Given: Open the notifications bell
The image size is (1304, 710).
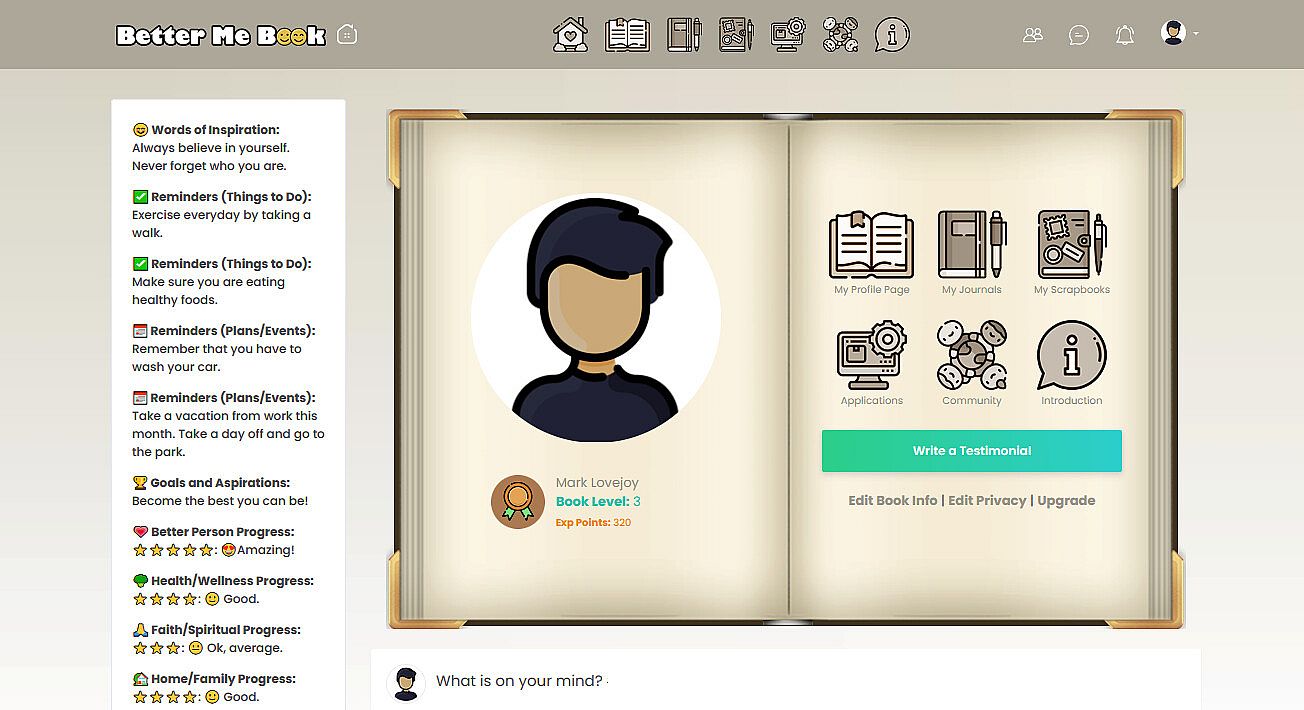Looking at the screenshot, I should tap(1125, 35).
